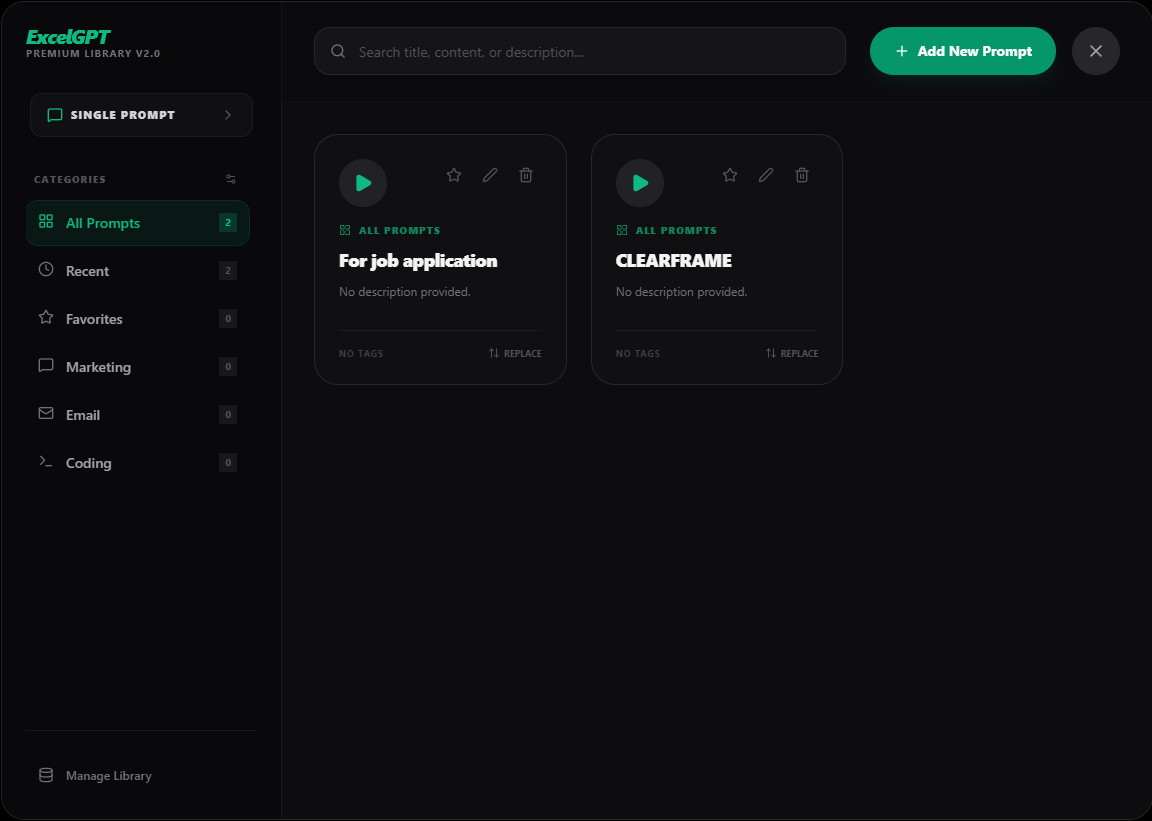Open the Email category

pos(138,415)
